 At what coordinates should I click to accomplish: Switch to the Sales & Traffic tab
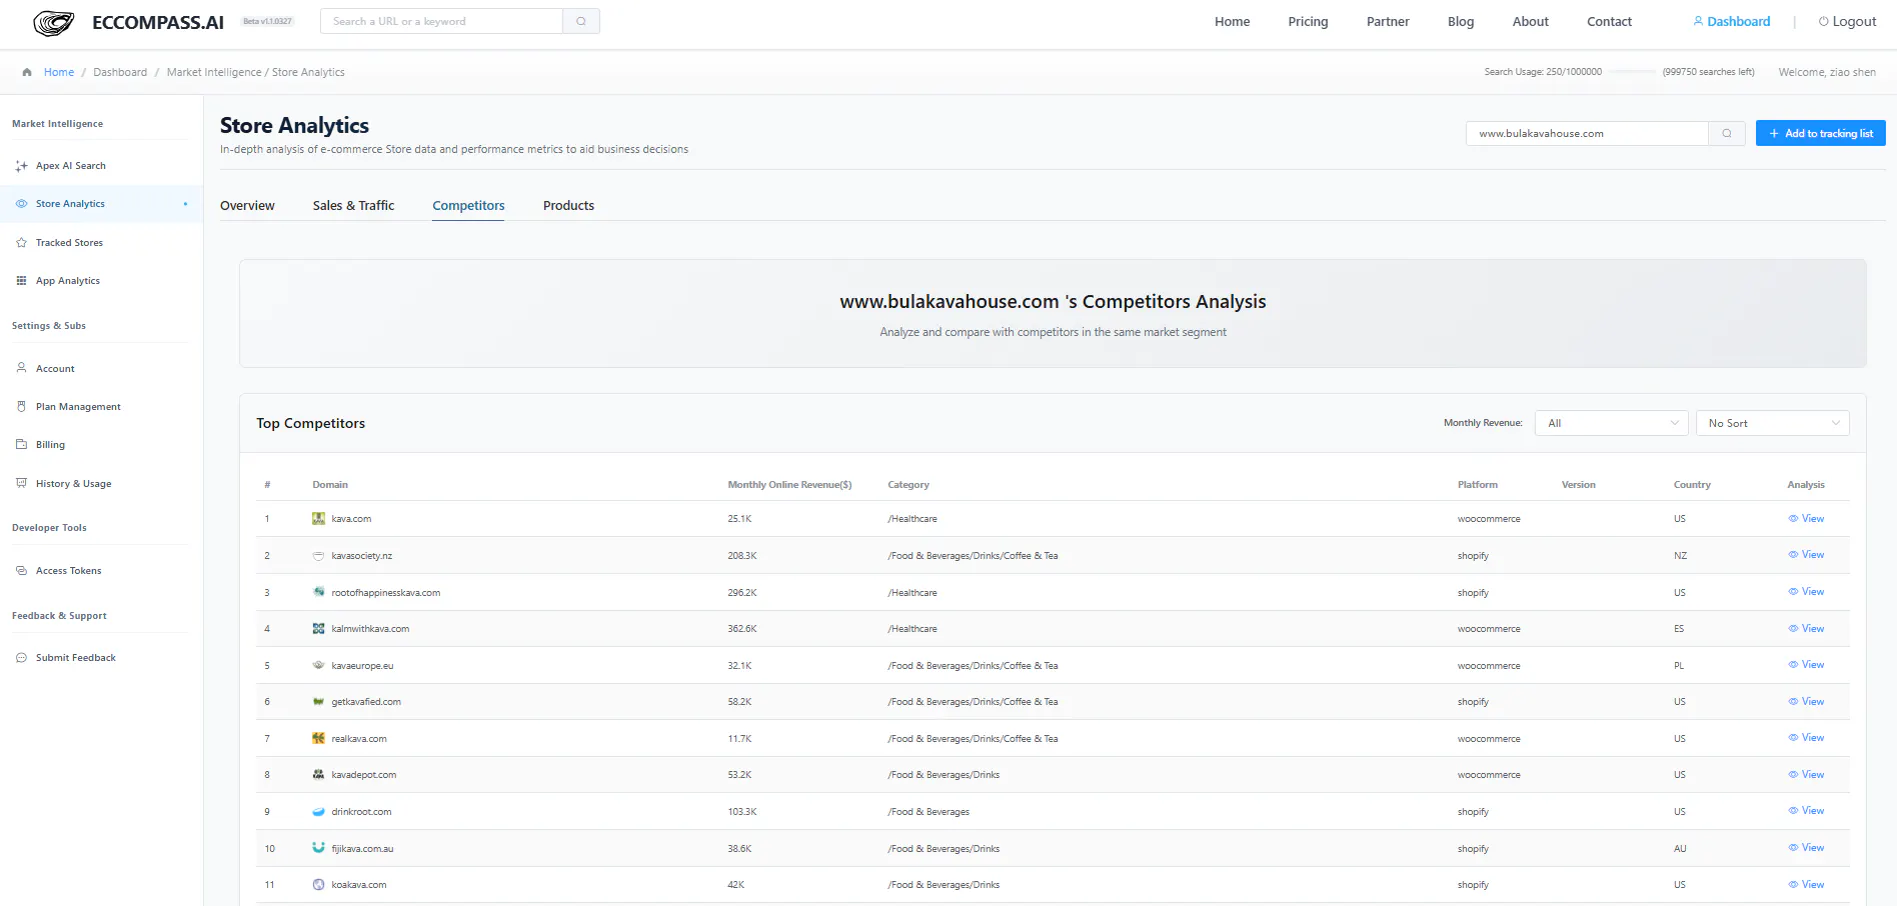click(x=353, y=206)
